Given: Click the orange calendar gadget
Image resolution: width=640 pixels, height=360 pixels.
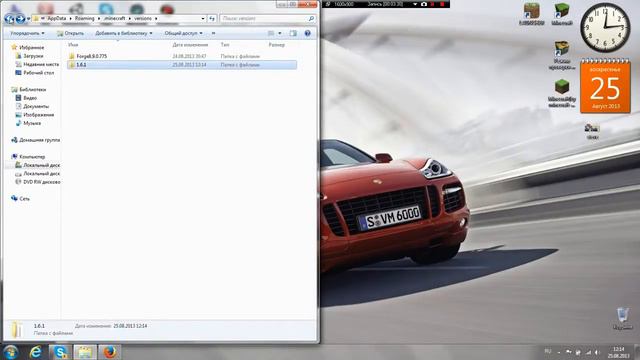Looking at the screenshot, I should 605,86.
